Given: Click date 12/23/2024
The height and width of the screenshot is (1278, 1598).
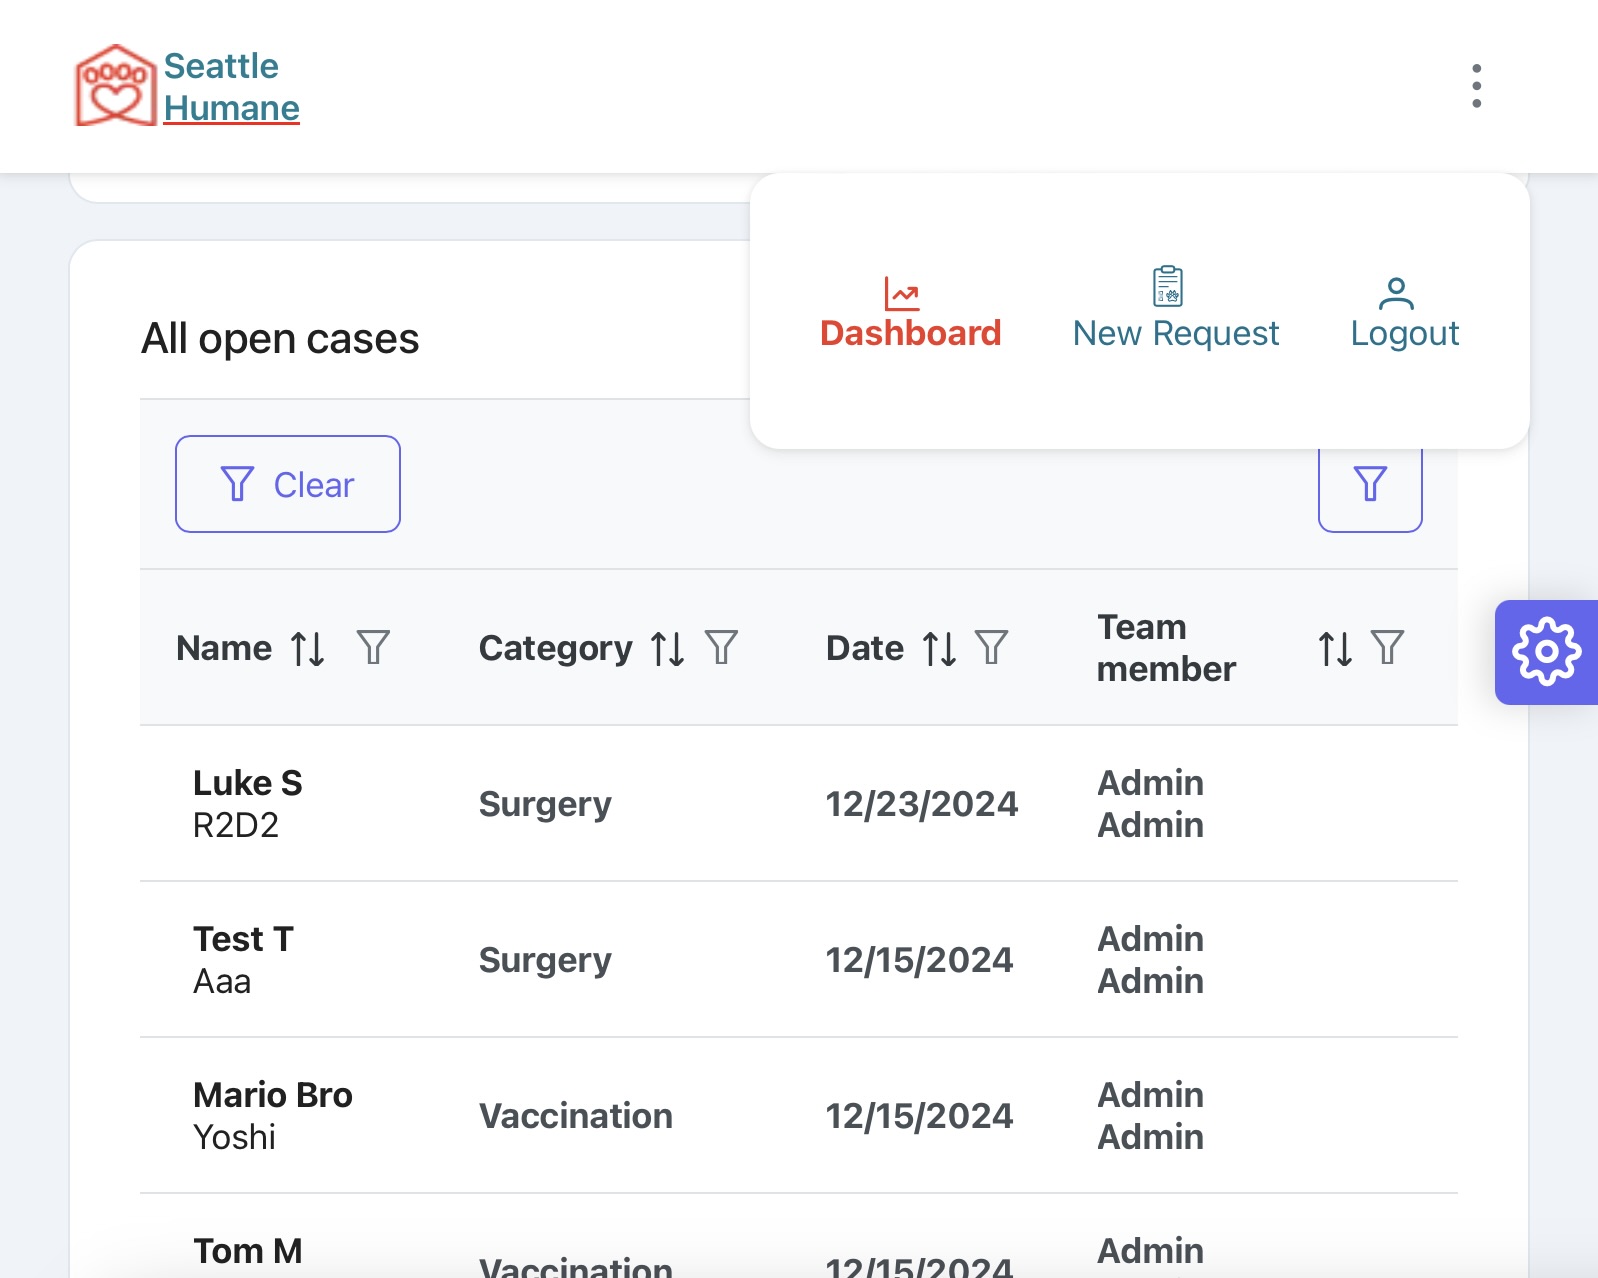Looking at the screenshot, I should (922, 804).
